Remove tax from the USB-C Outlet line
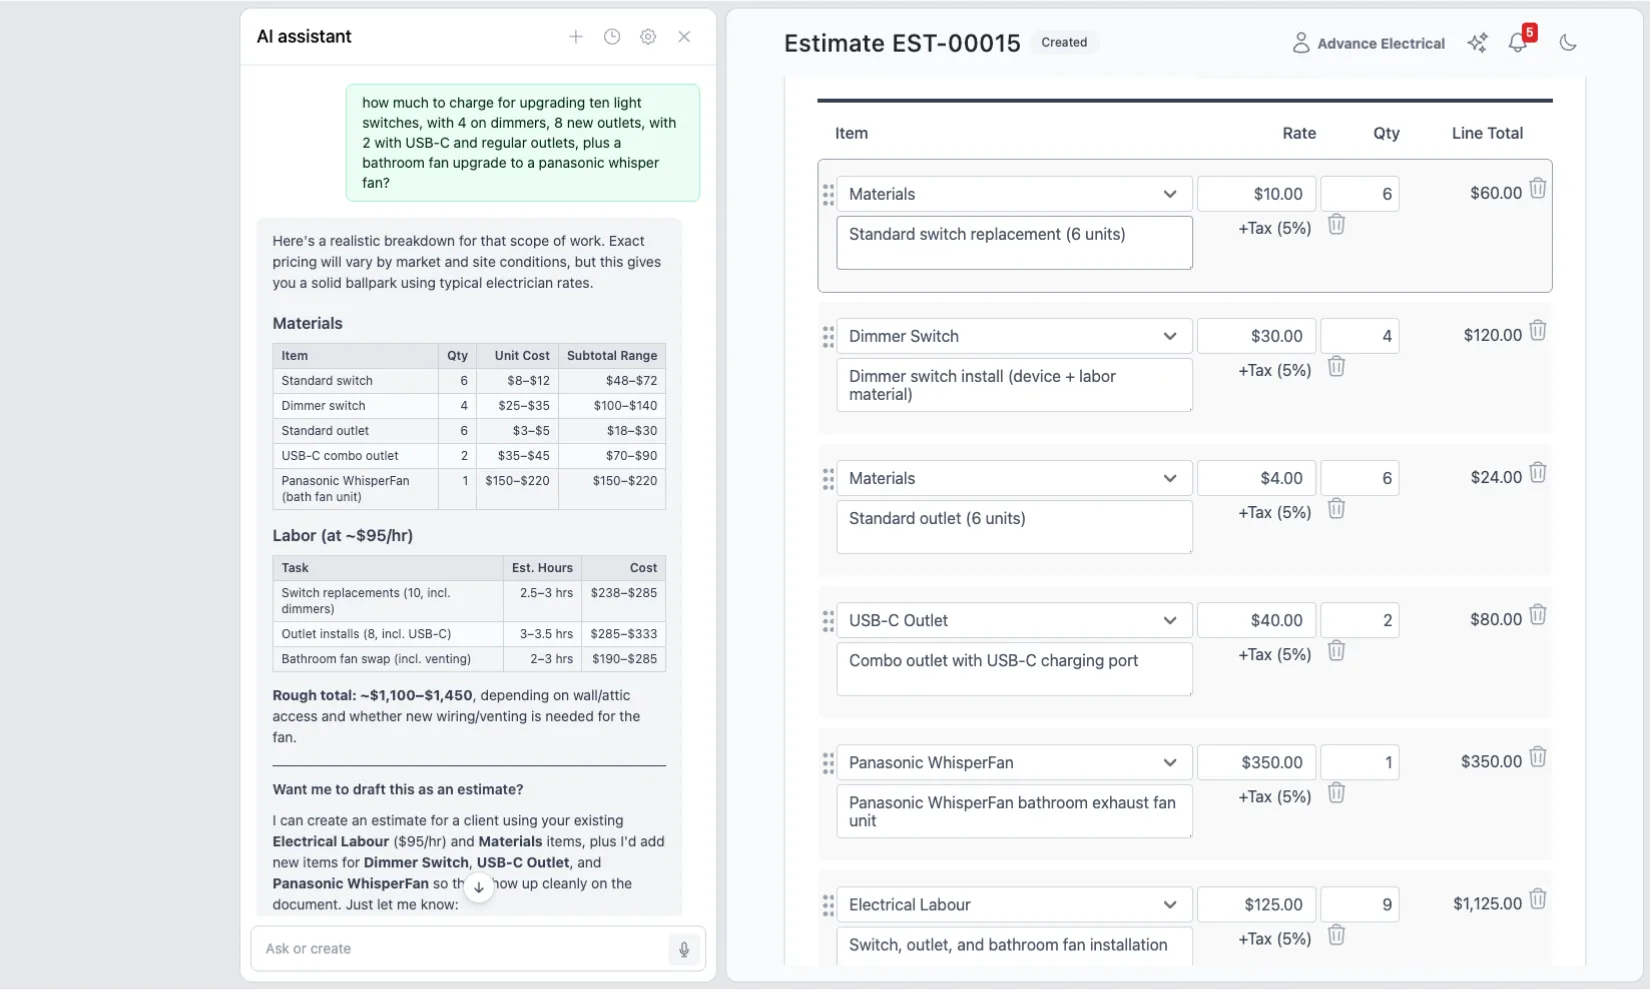Image resolution: width=1650 pixels, height=990 pixels. 1336,651
